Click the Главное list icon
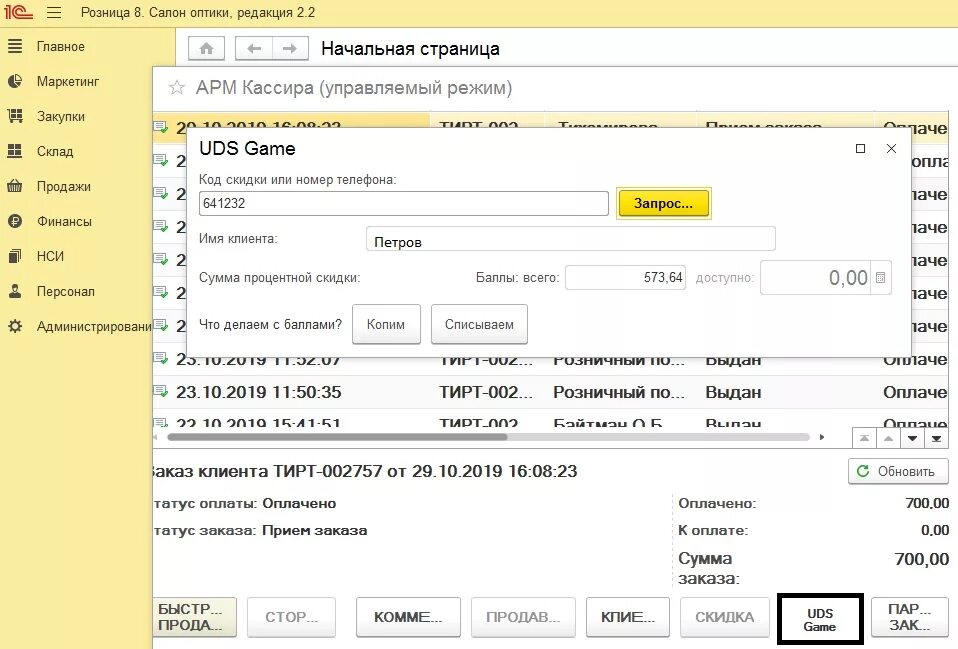The width and height of the screenshot is (958, 649). click(x=15, y=46)
